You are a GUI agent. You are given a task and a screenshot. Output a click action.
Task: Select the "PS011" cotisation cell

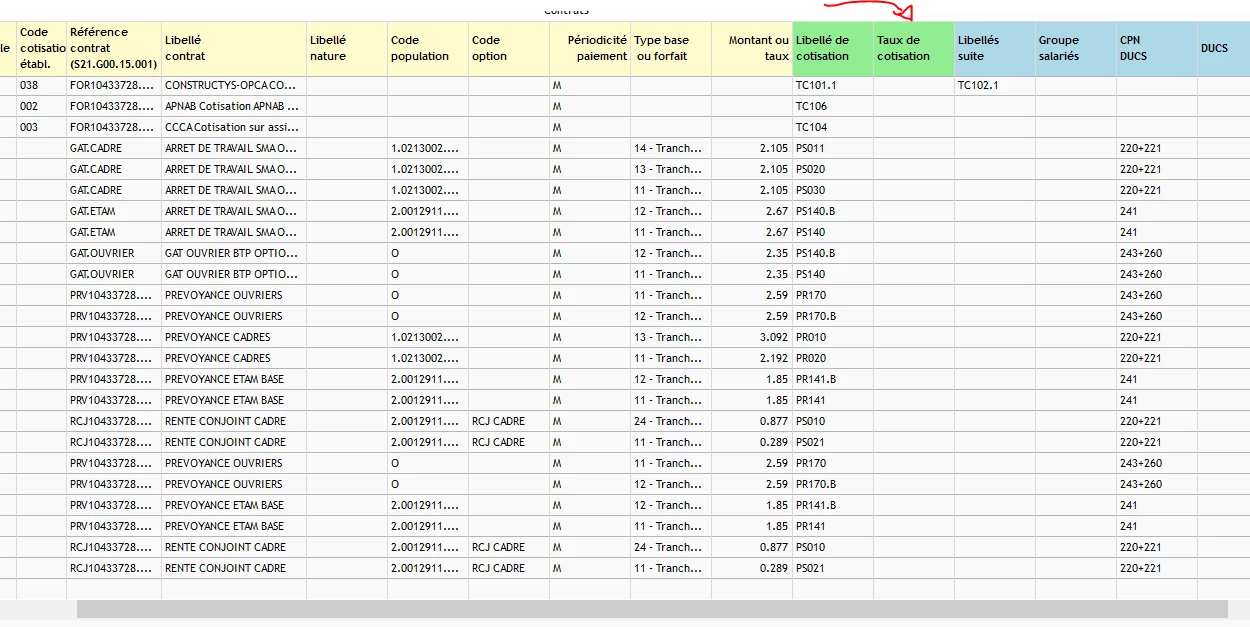(833, 149)
